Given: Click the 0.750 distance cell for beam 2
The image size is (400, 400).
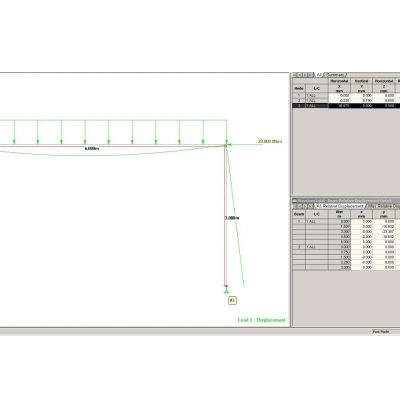Looking at the screenshot, I should pos(340,252).
